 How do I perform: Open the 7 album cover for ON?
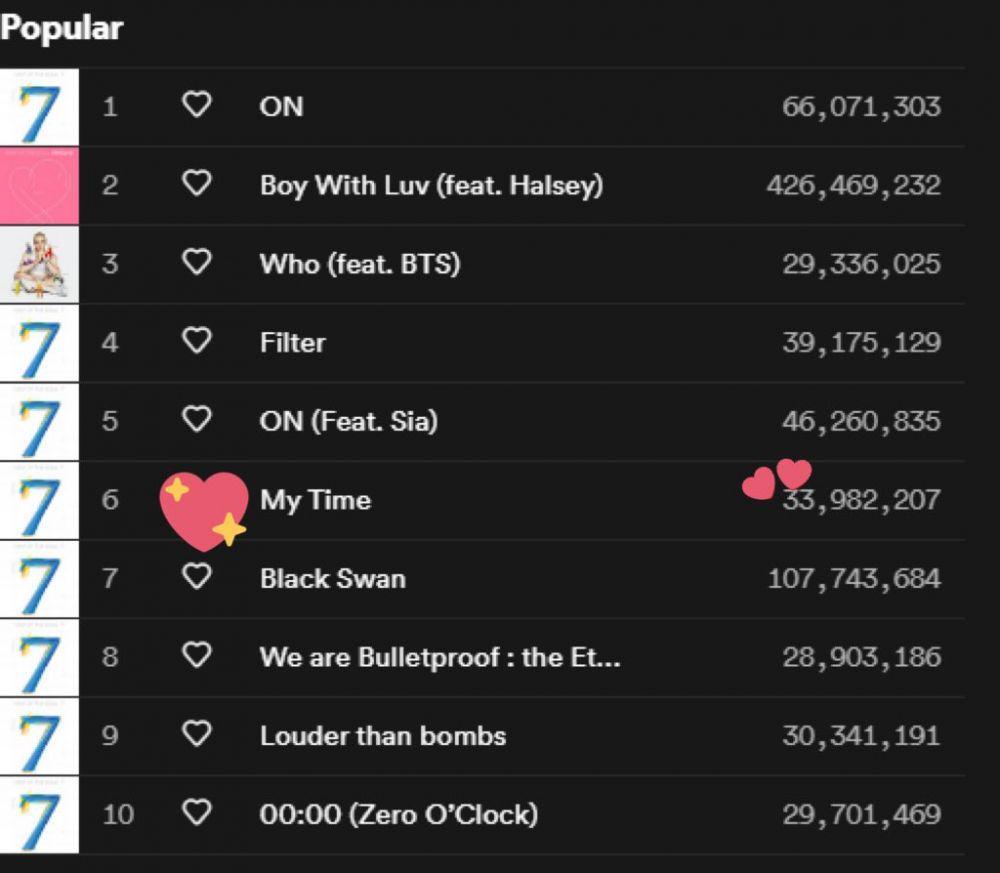[x=39, y=107]
